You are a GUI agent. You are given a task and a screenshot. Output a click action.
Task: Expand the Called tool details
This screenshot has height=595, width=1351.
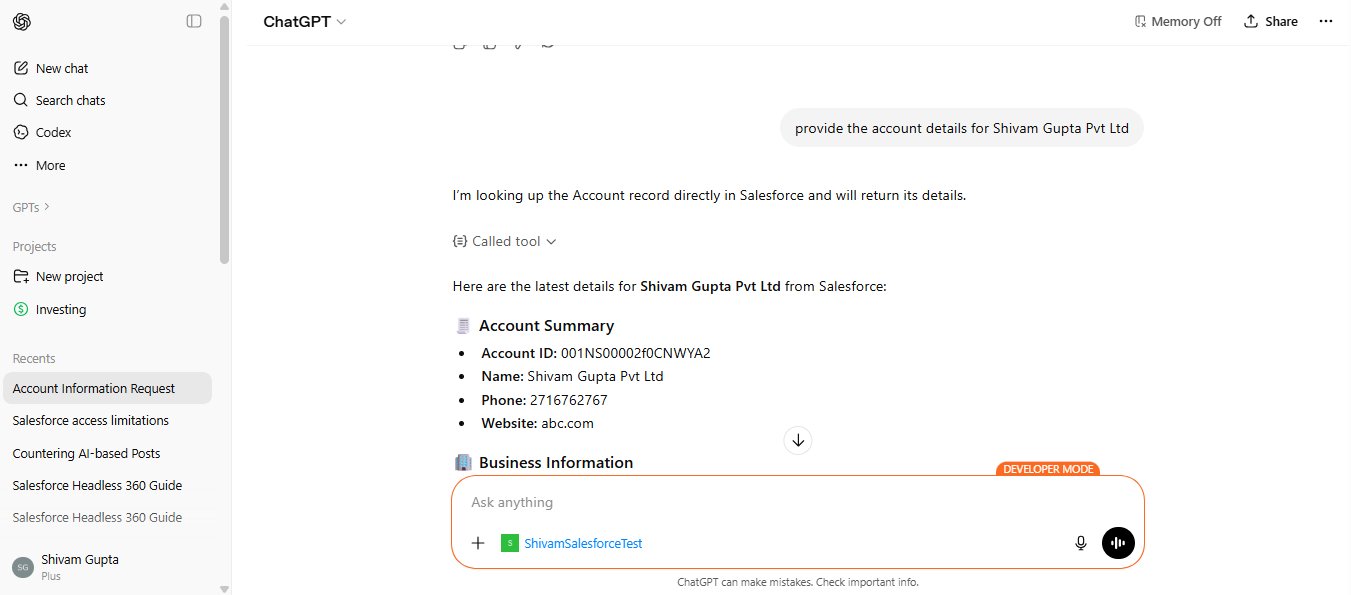pos(505,241)
